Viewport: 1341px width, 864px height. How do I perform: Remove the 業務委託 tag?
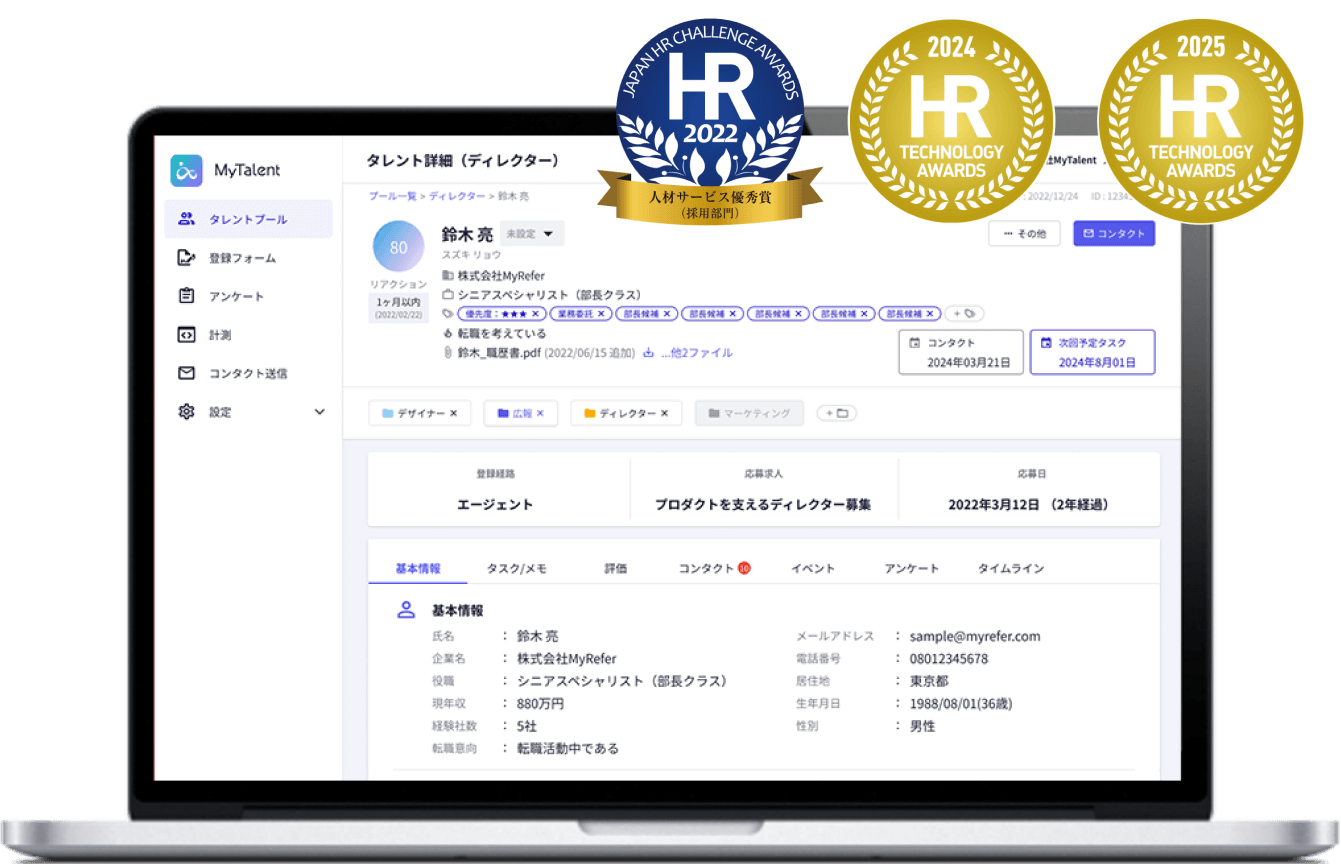(602, 314)
